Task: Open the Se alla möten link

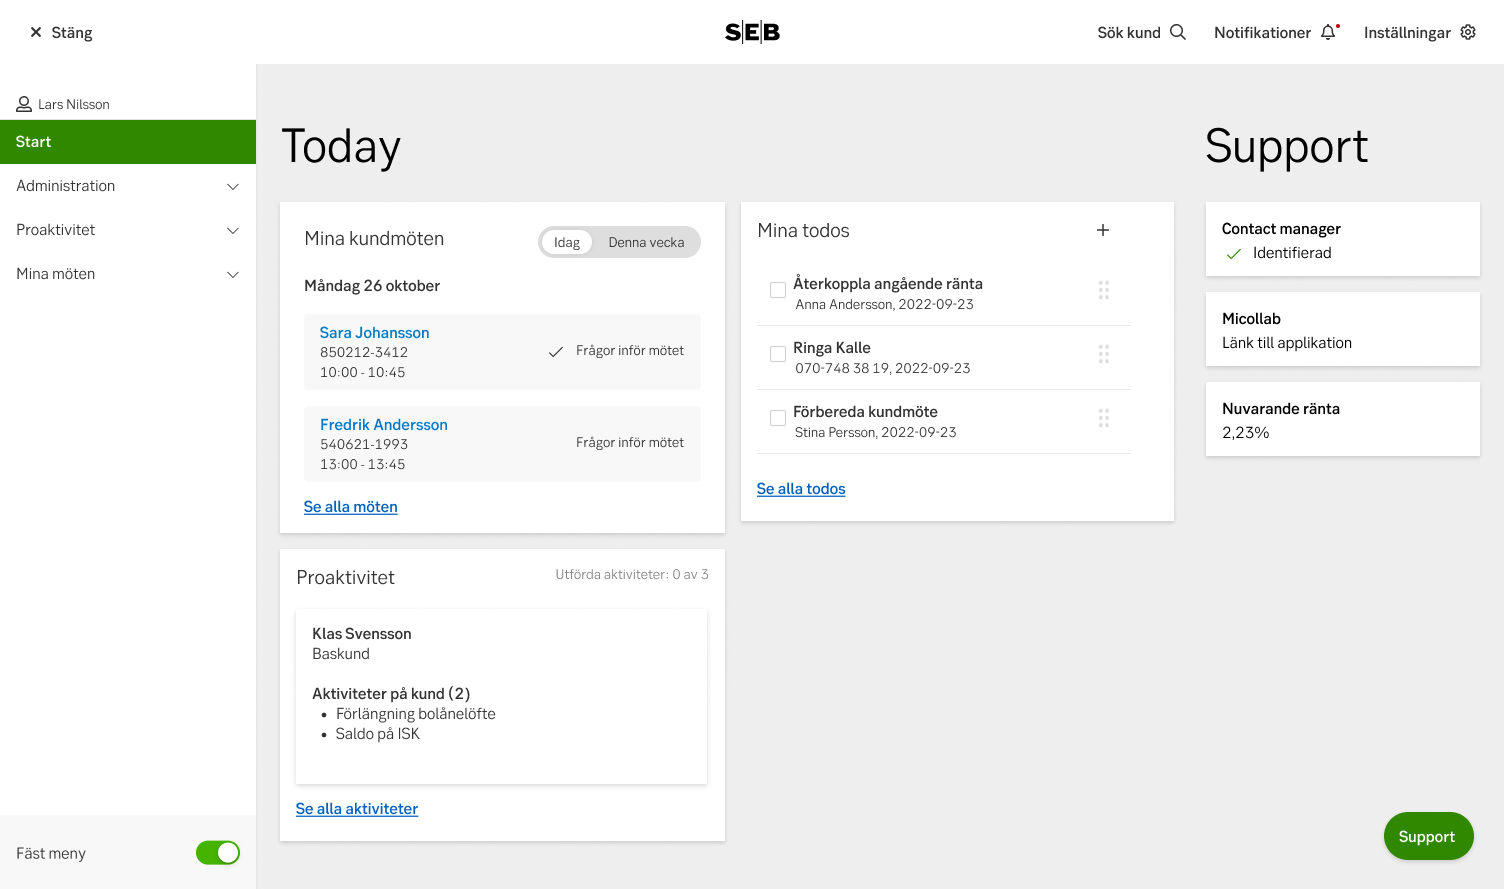Action: pyautogui.click(x=351, y=507)
